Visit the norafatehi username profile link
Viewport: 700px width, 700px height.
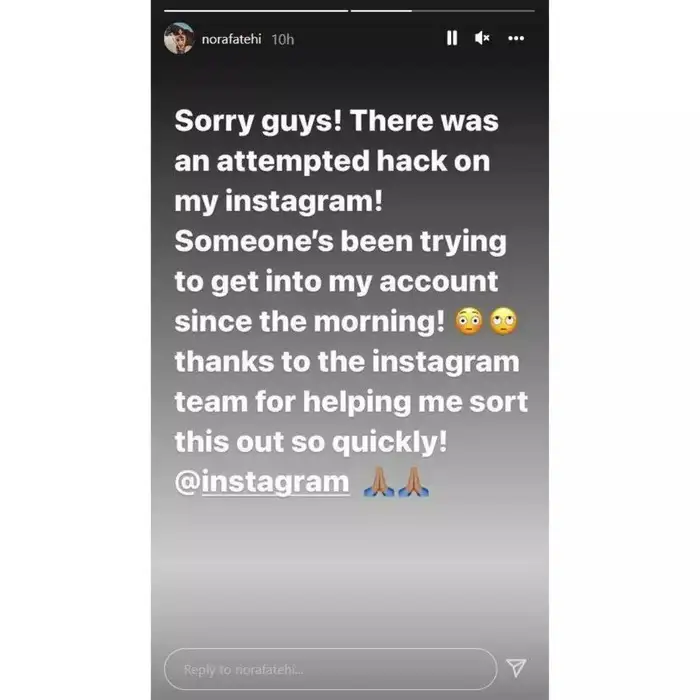[231, 39]
